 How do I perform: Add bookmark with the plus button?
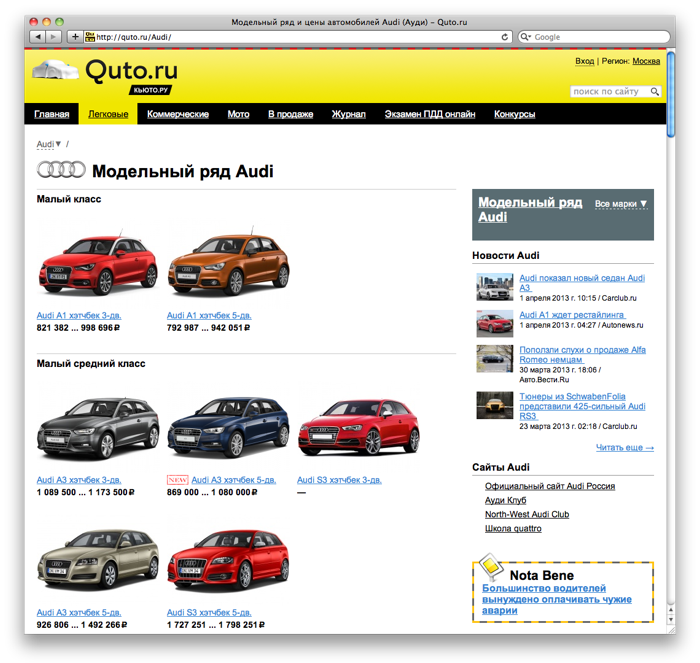click(75, 37)
